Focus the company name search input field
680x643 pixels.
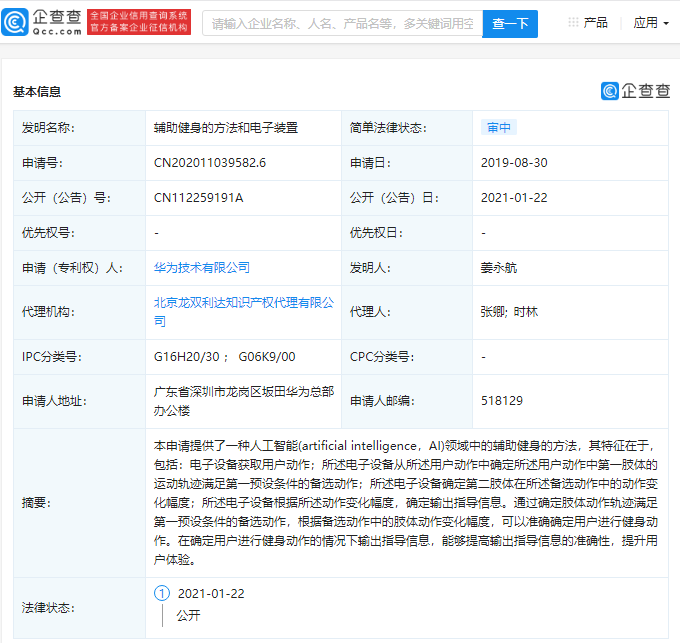pos(342,23)
